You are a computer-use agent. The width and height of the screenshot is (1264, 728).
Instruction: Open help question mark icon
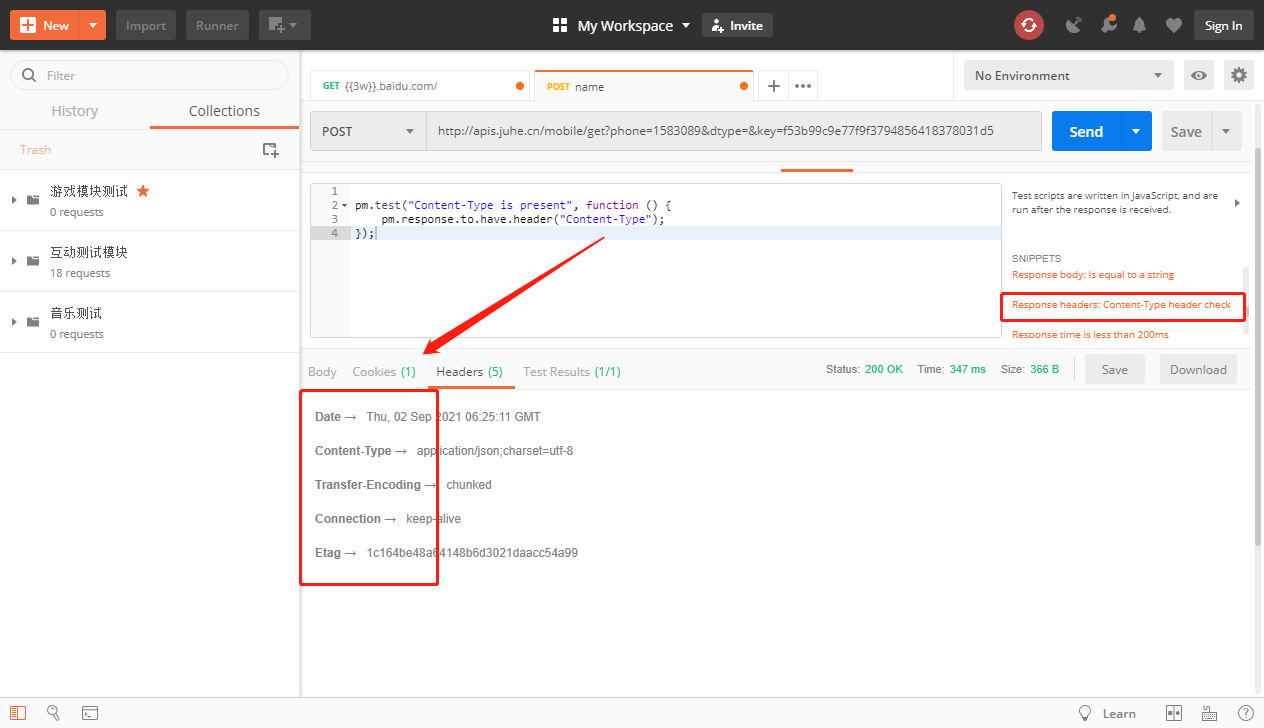click(1245, 713)
